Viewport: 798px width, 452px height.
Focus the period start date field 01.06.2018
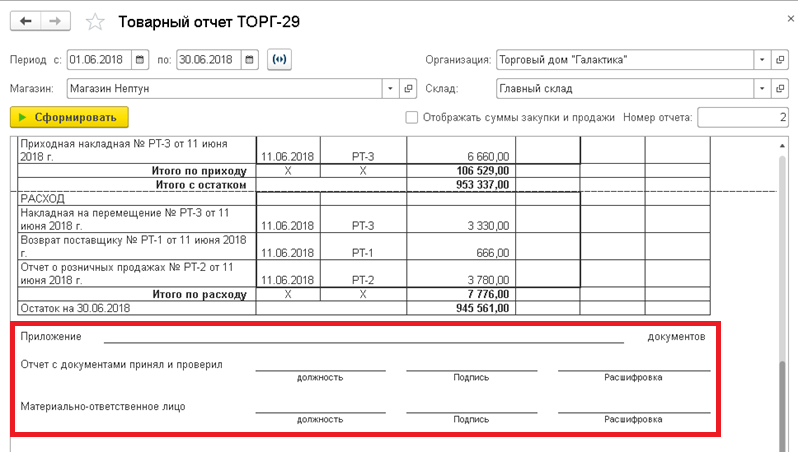[x=99, y=60]
